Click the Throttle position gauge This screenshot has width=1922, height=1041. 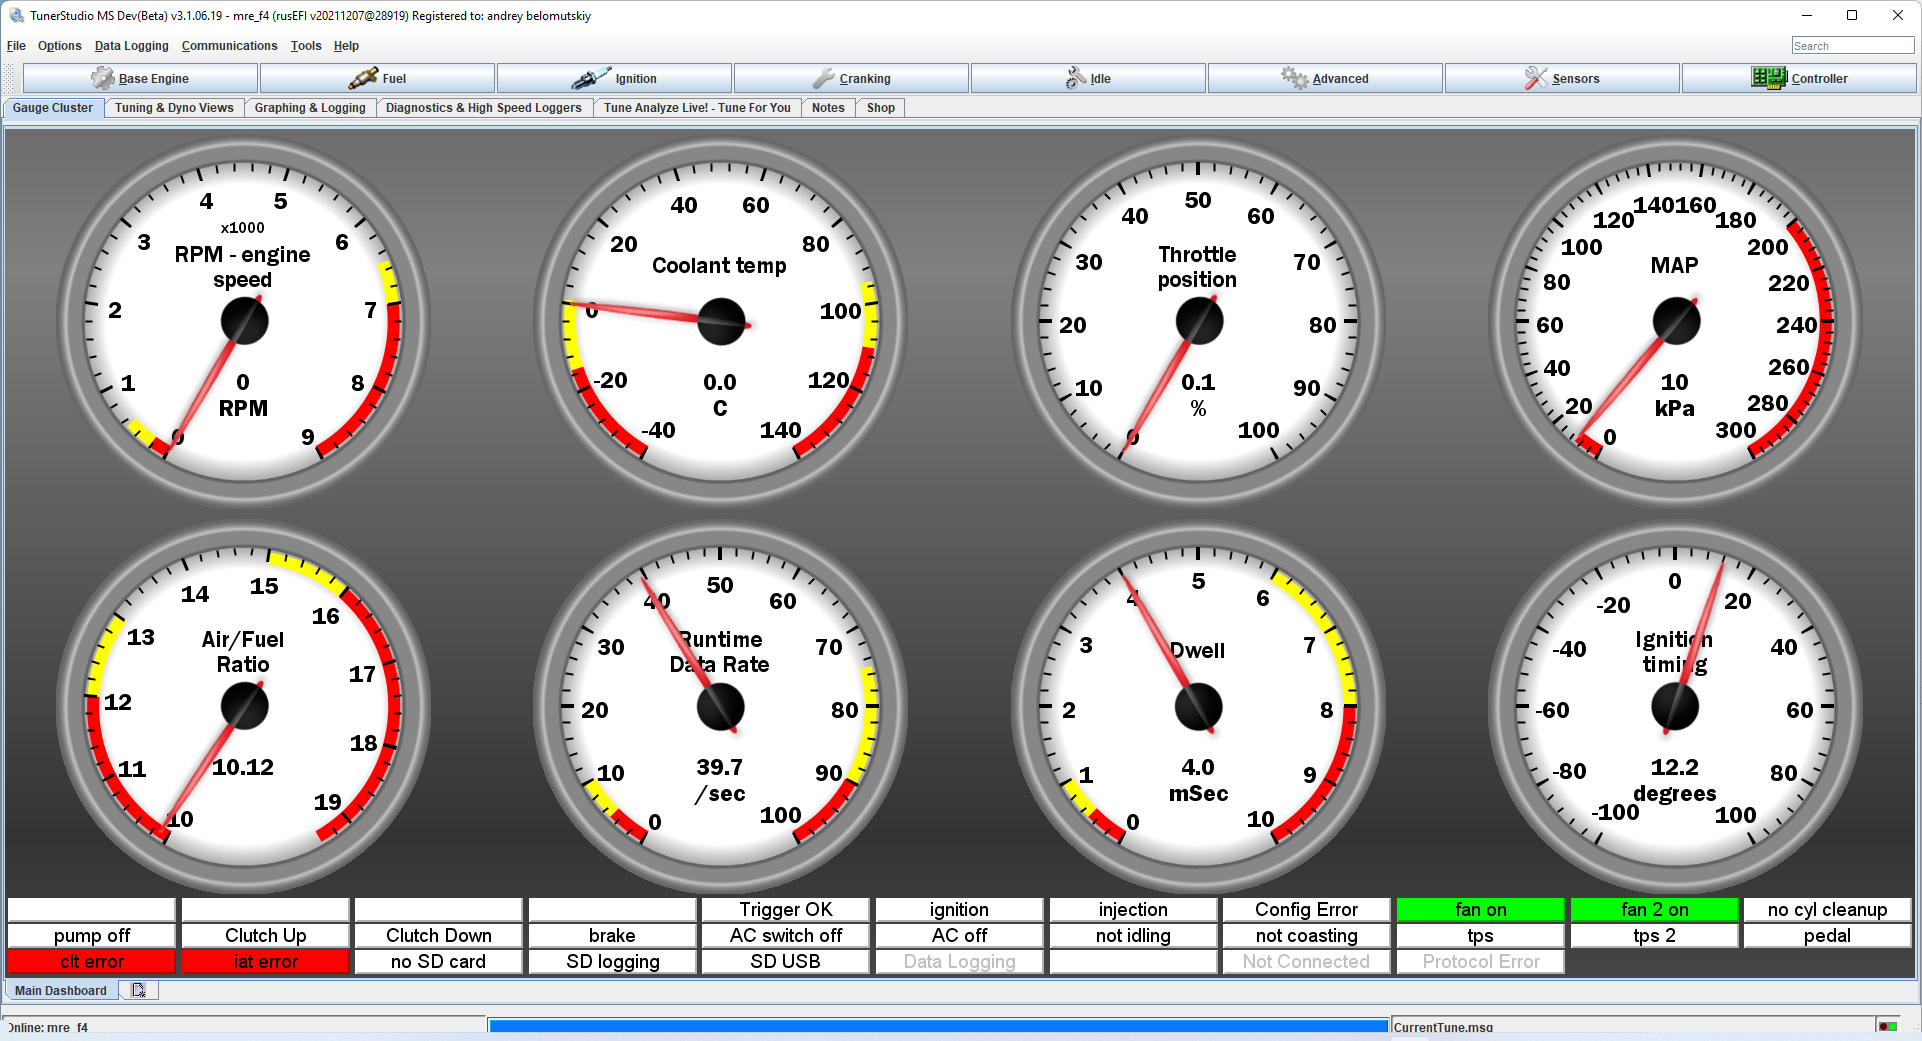[1198, 321]
